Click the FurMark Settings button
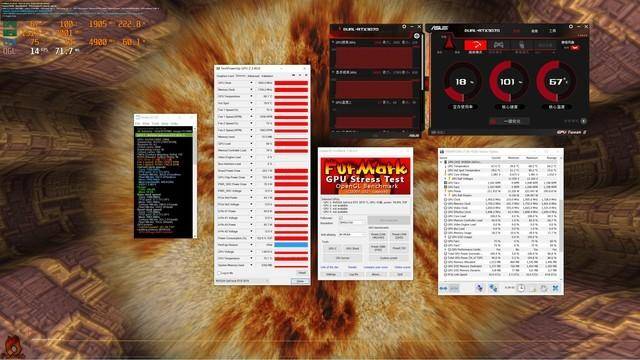The width and height of the screenshot is (640, 360). tap(331, 275)
